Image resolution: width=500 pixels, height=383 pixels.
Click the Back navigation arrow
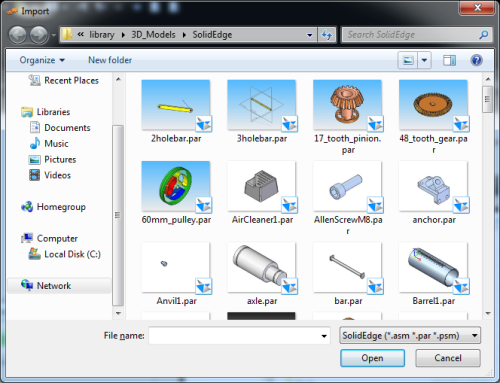point(17,35)
